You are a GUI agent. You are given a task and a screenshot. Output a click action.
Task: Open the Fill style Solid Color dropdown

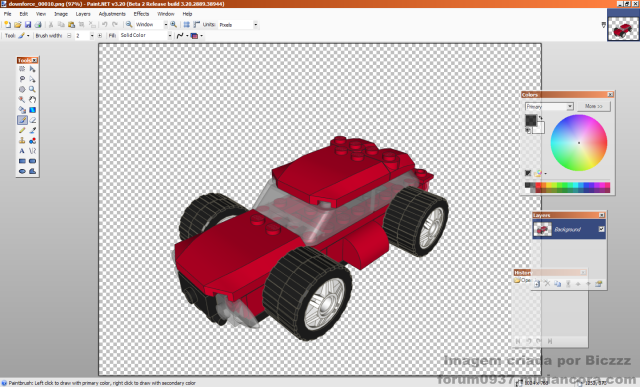(170, 36)
